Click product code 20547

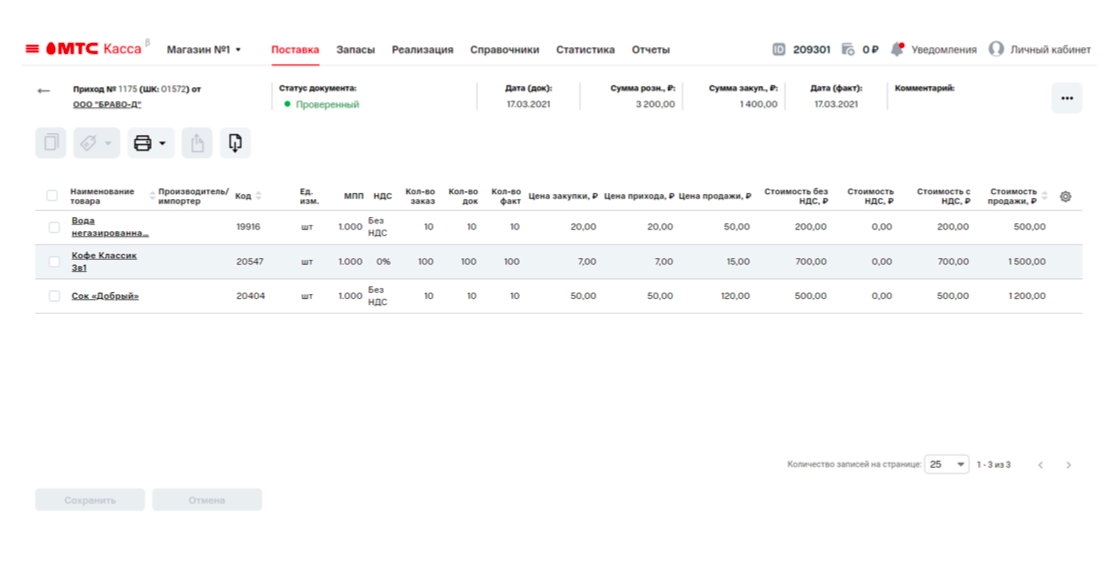(250, 261)
